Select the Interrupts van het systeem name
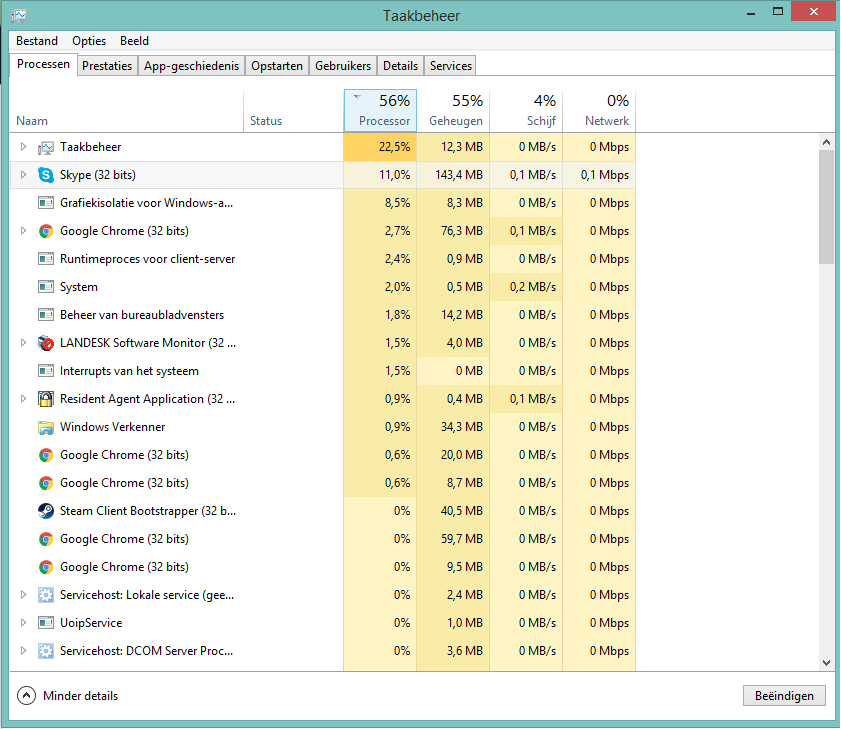Image resolution: width=841 pixels, height=729 pixels. 129,371
